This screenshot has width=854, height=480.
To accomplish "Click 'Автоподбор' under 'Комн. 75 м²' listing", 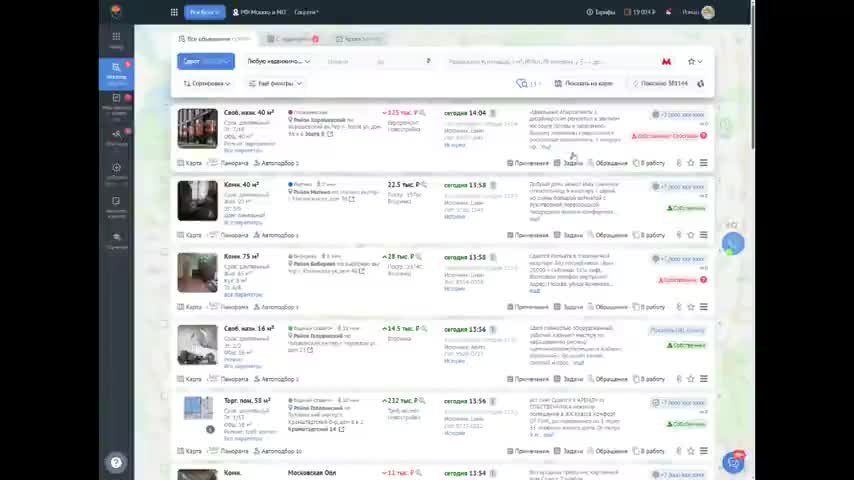I will click(x=276, y=307).
